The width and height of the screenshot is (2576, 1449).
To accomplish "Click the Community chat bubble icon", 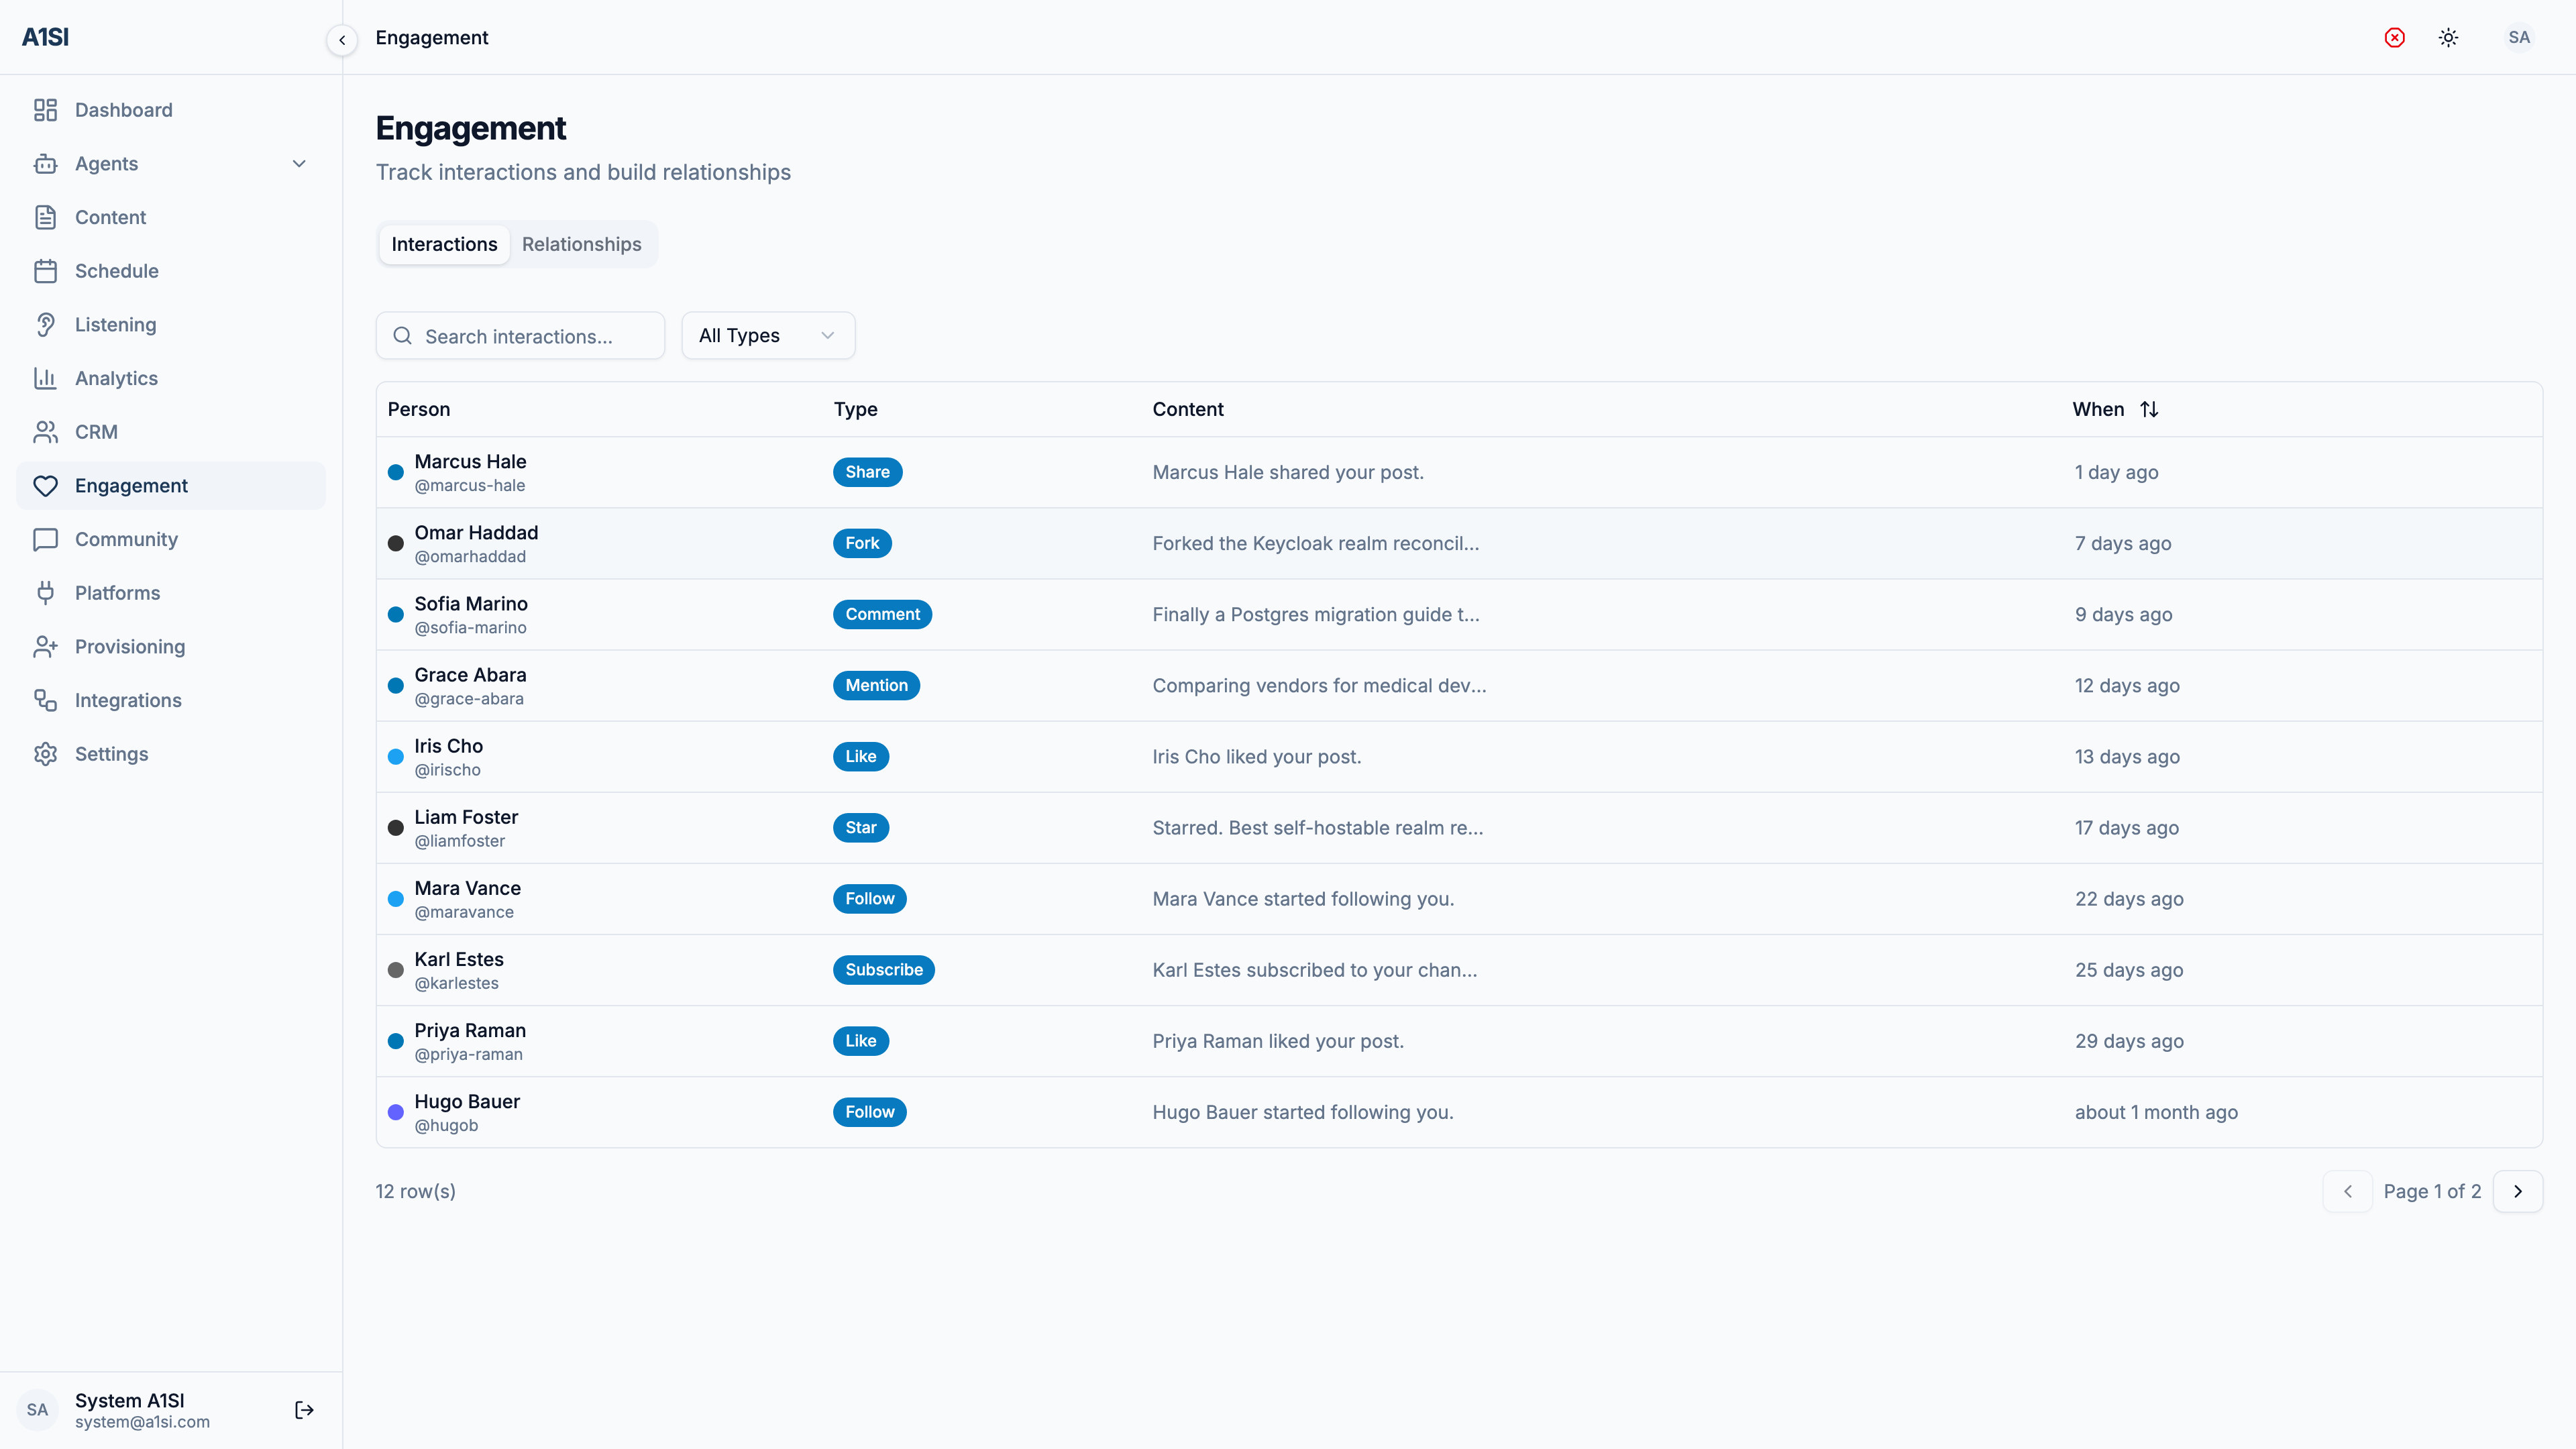I will (x=45, y=539).
